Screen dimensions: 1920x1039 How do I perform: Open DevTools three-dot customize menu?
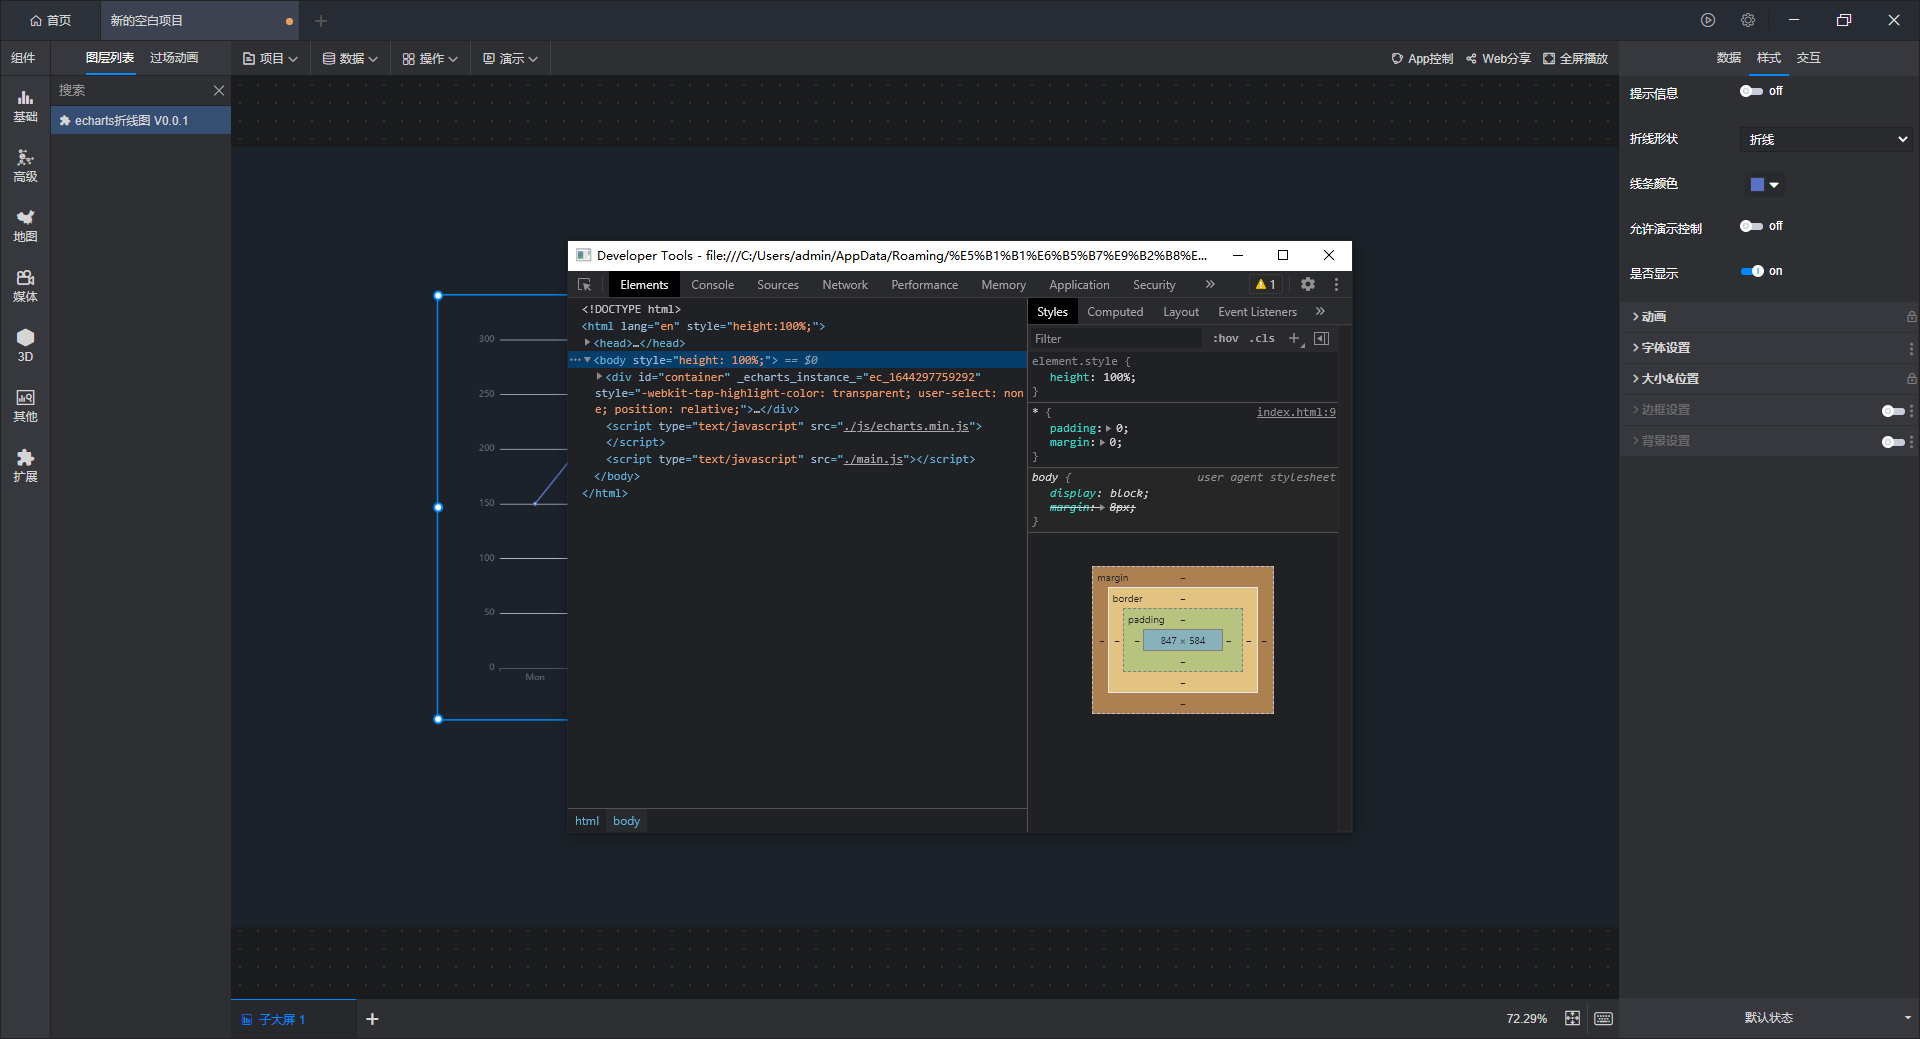coord(1336,284)
